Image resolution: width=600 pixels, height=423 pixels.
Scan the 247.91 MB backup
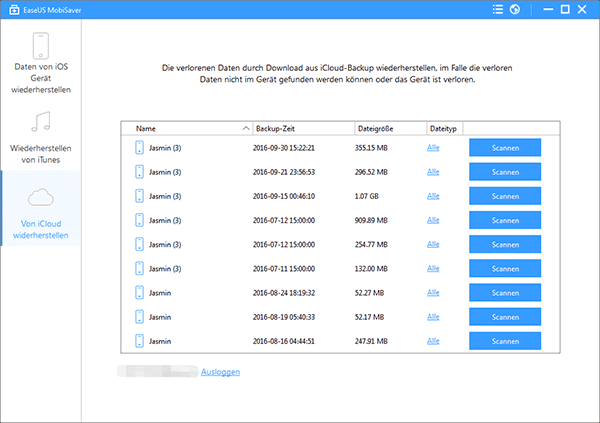(x=505, y=340)
